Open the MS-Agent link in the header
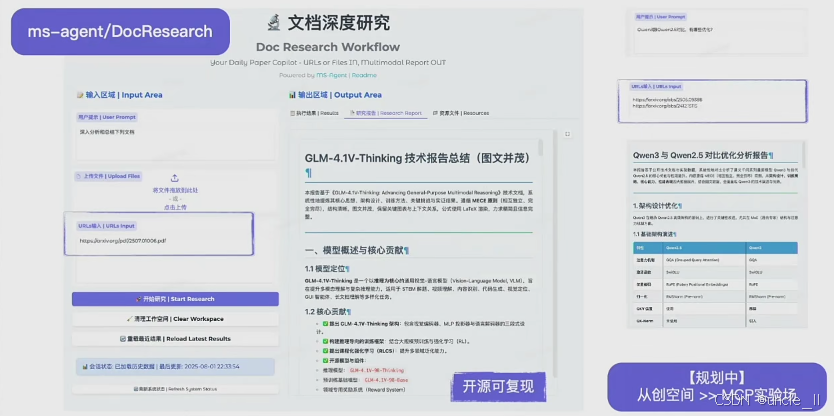The image size is (834, 416). pyautogui.click(x=331, y=76)
